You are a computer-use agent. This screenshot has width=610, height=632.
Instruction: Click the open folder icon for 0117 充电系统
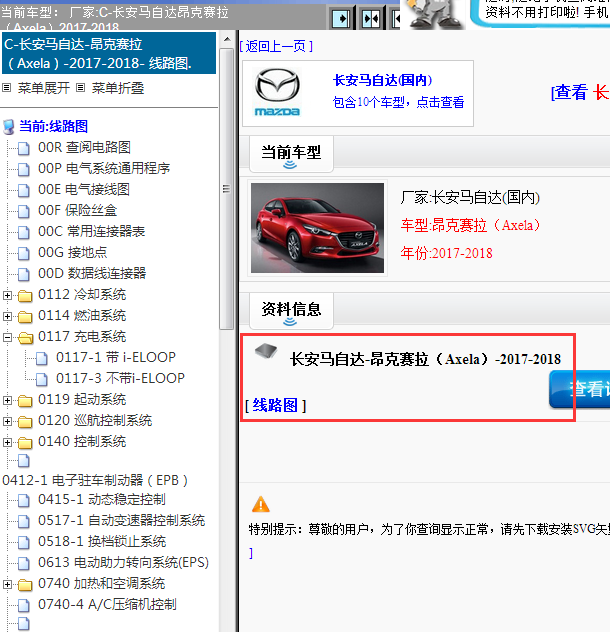pos(25,337)
